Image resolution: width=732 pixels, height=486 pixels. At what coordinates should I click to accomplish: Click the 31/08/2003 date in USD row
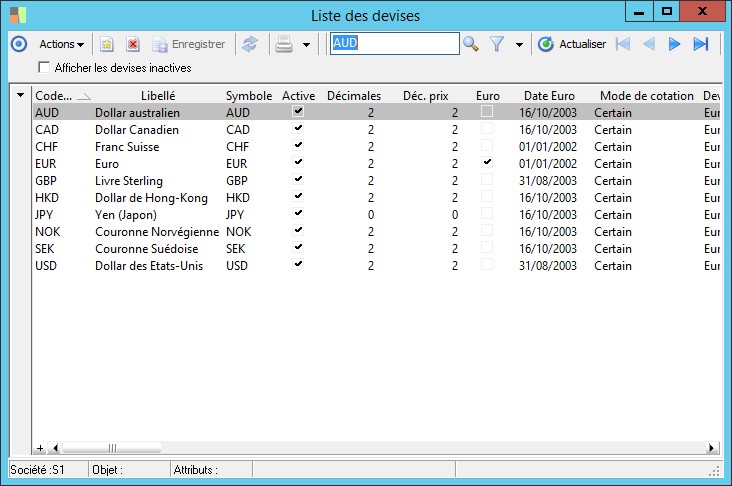(x=548, y=266)
